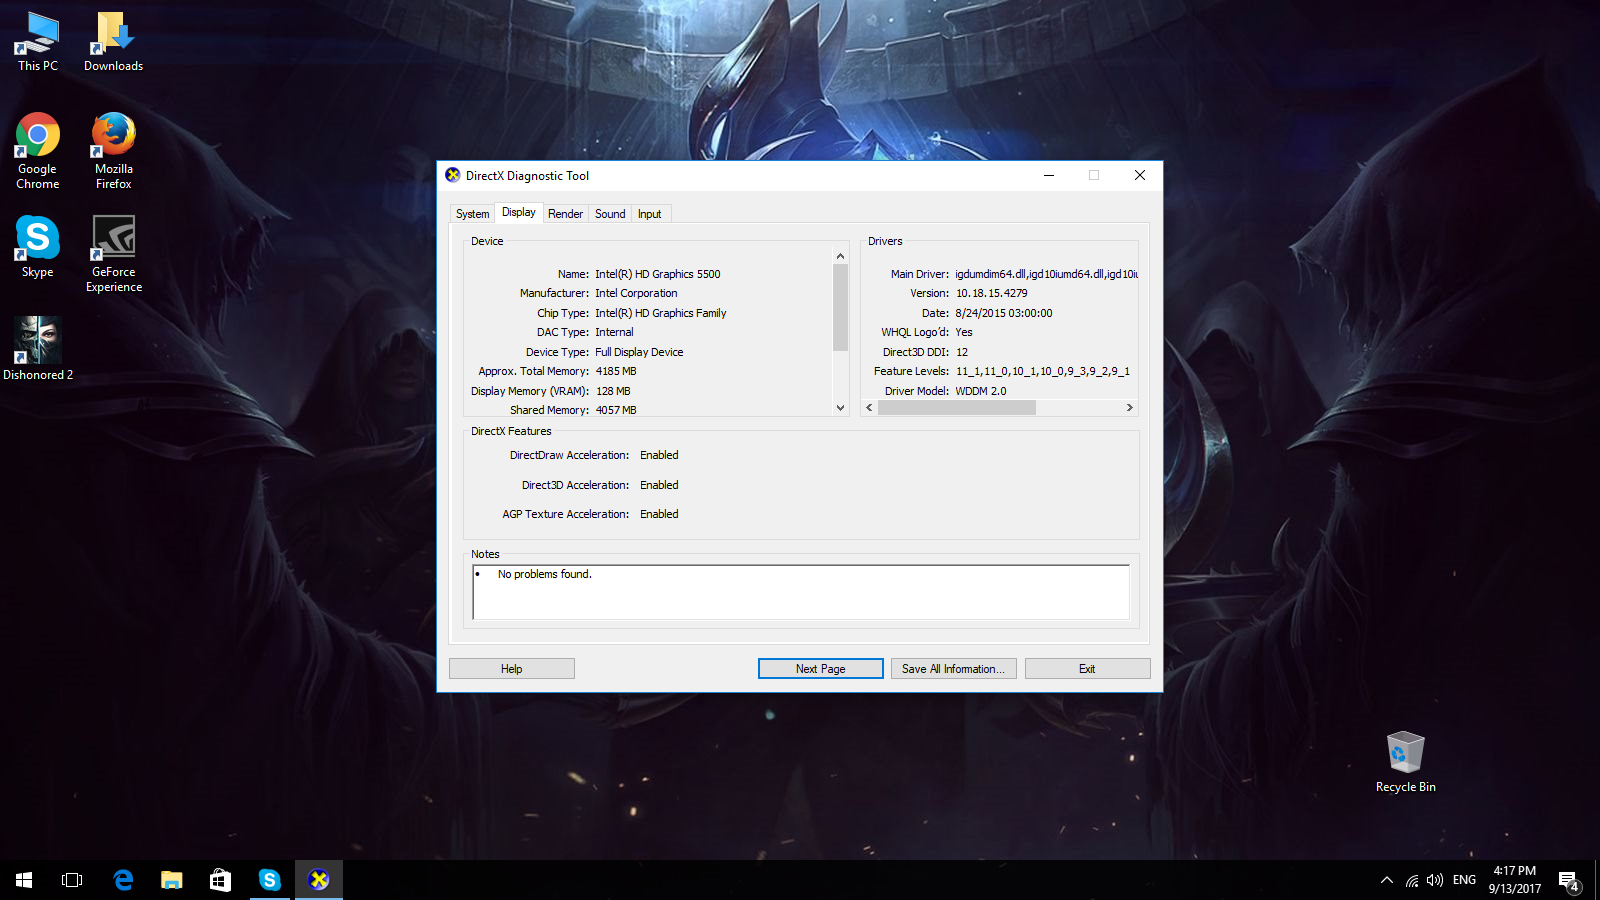Click the taskbar clock and date
The width and height of the screenshot is (1600, 900).
pos(1514,880)
